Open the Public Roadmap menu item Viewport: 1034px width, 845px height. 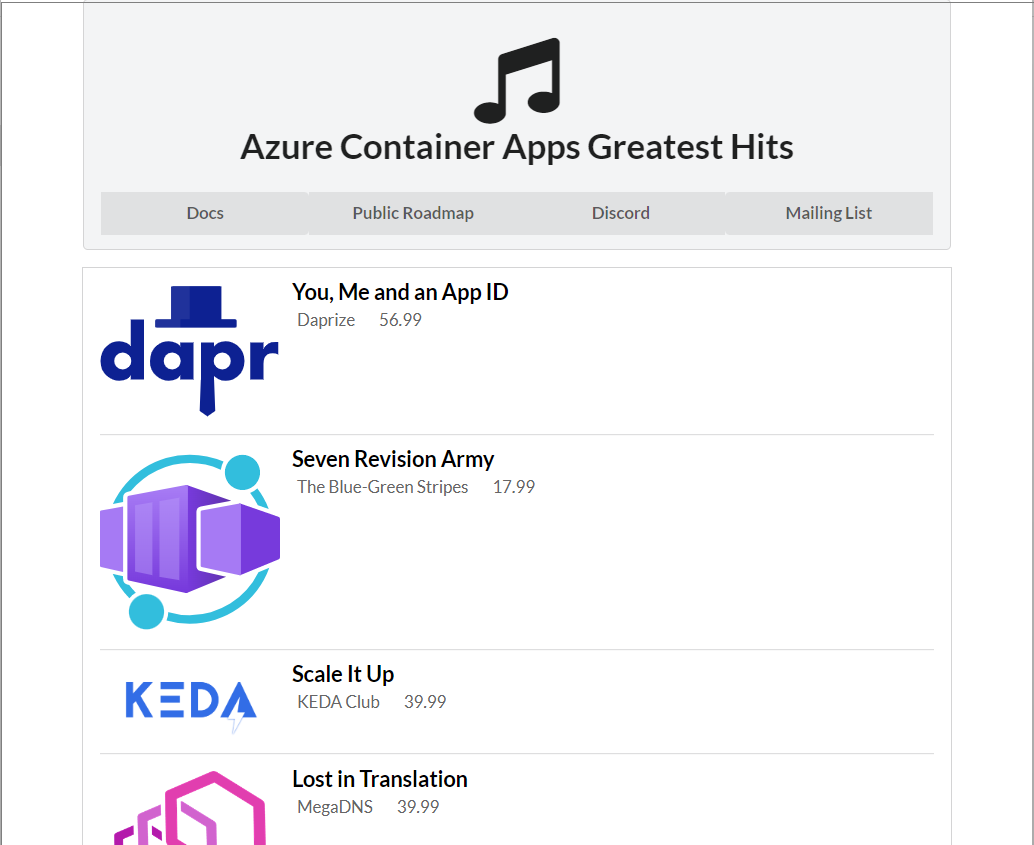point(413,213)
